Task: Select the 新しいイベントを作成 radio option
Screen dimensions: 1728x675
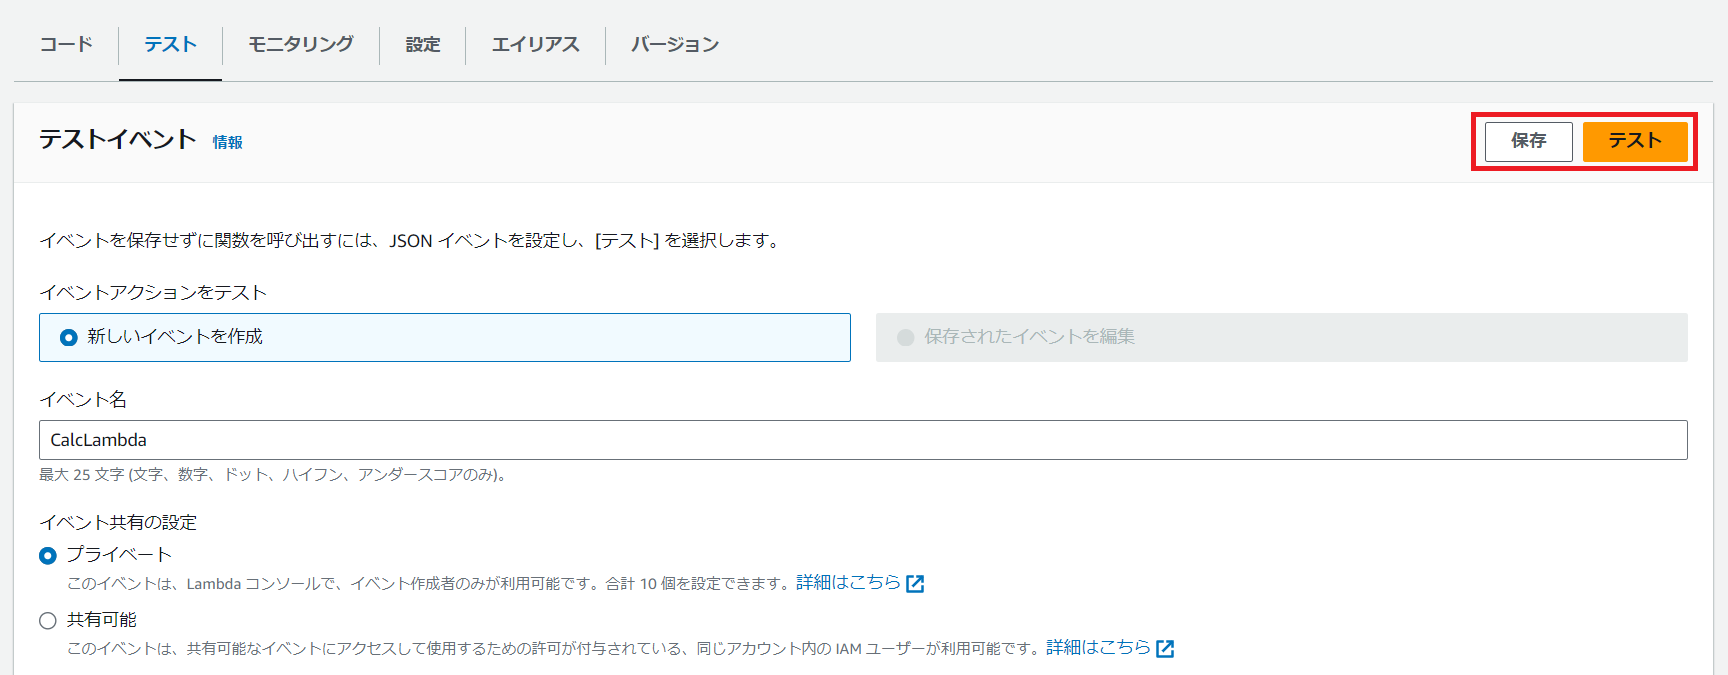Action: [x=69, y=338]
